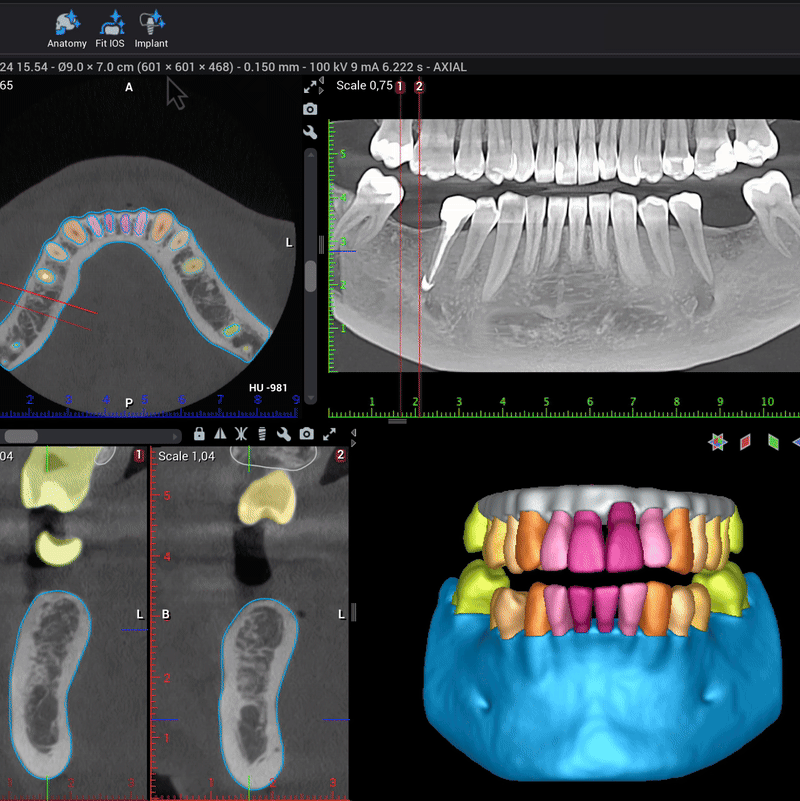Select cross-section marker 2 on panoramic
This screenshot has width=800, height=801.
[x=419, y=87]
